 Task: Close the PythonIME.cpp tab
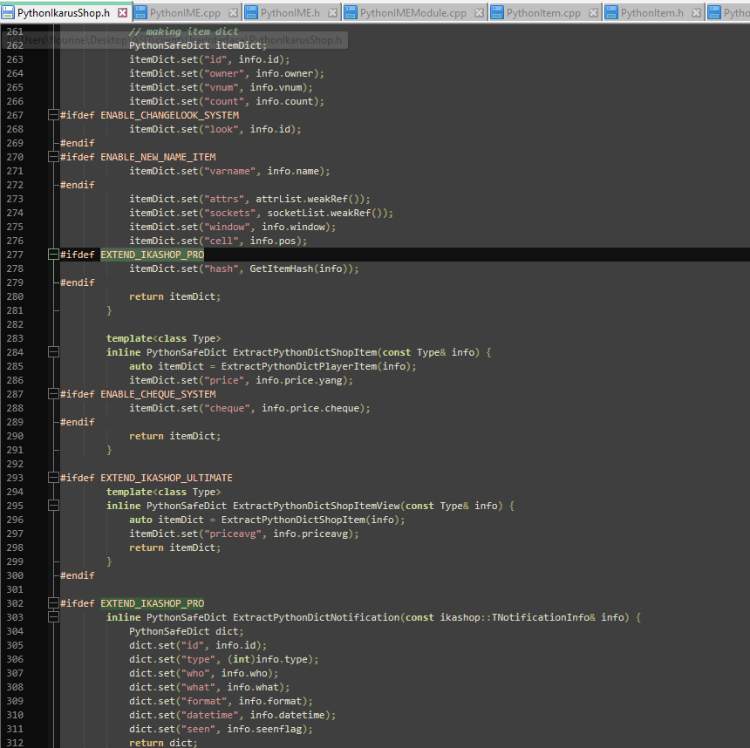coord(233,13)
